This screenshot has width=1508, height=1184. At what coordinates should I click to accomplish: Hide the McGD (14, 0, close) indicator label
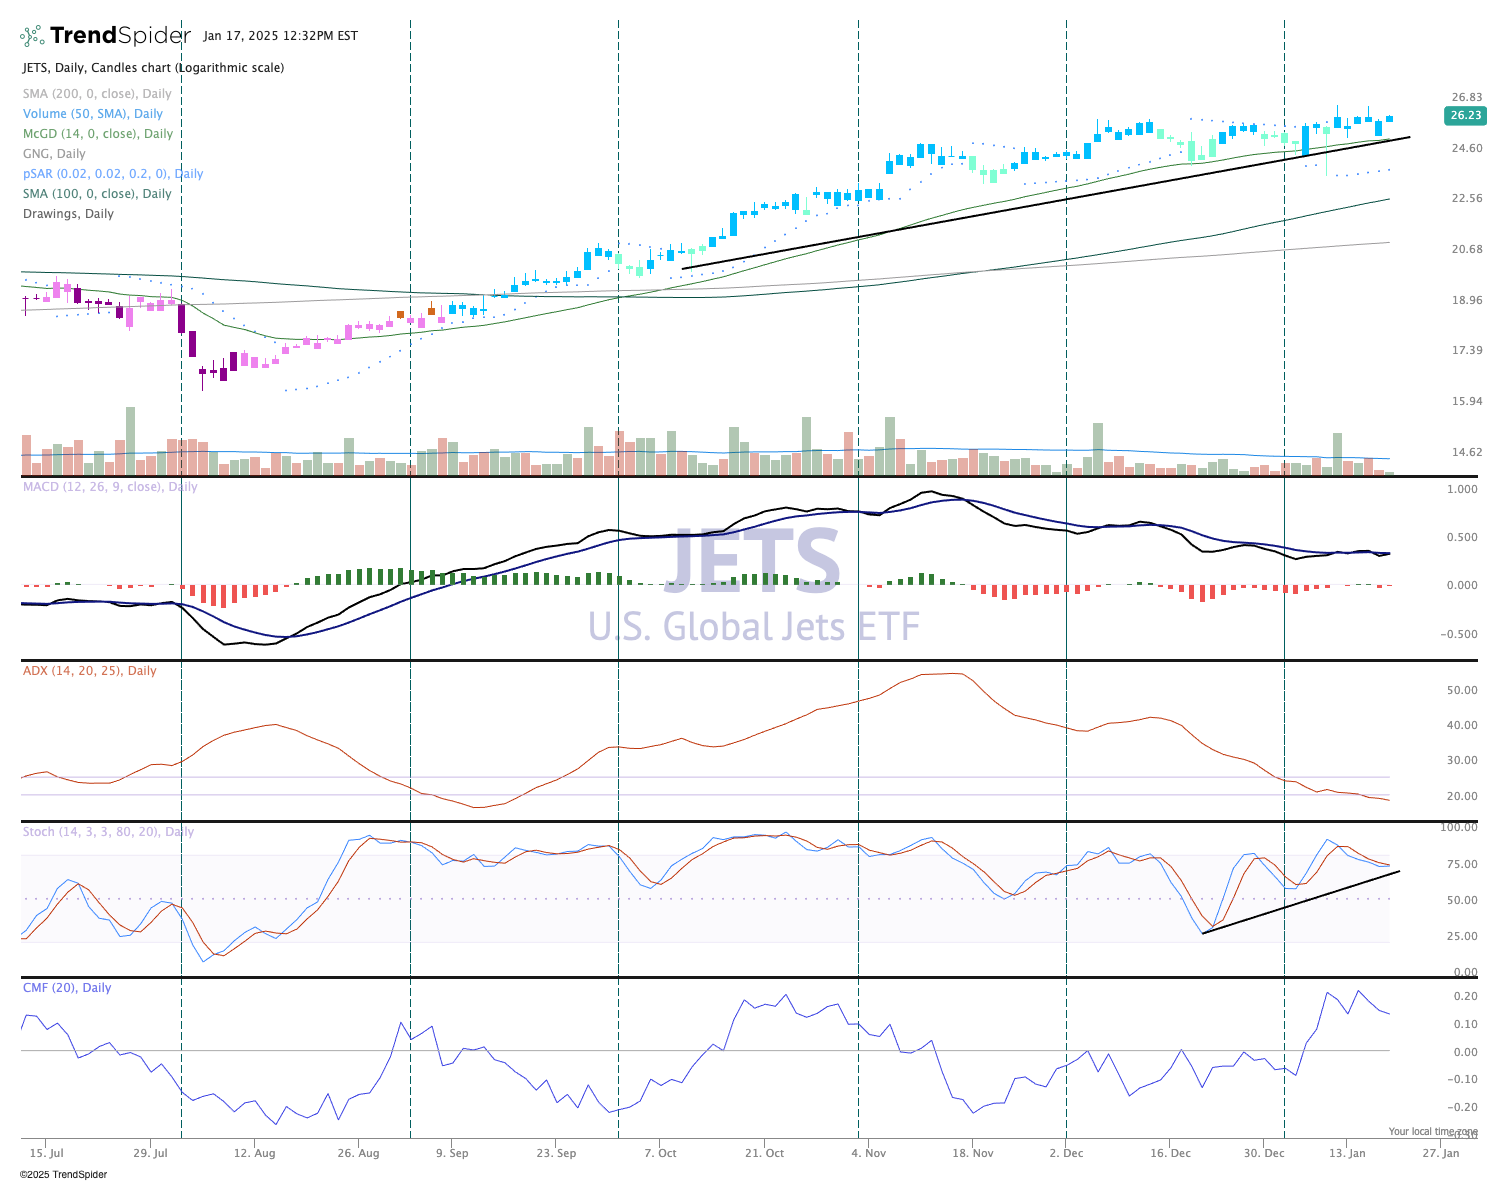[x=97, y=134]
